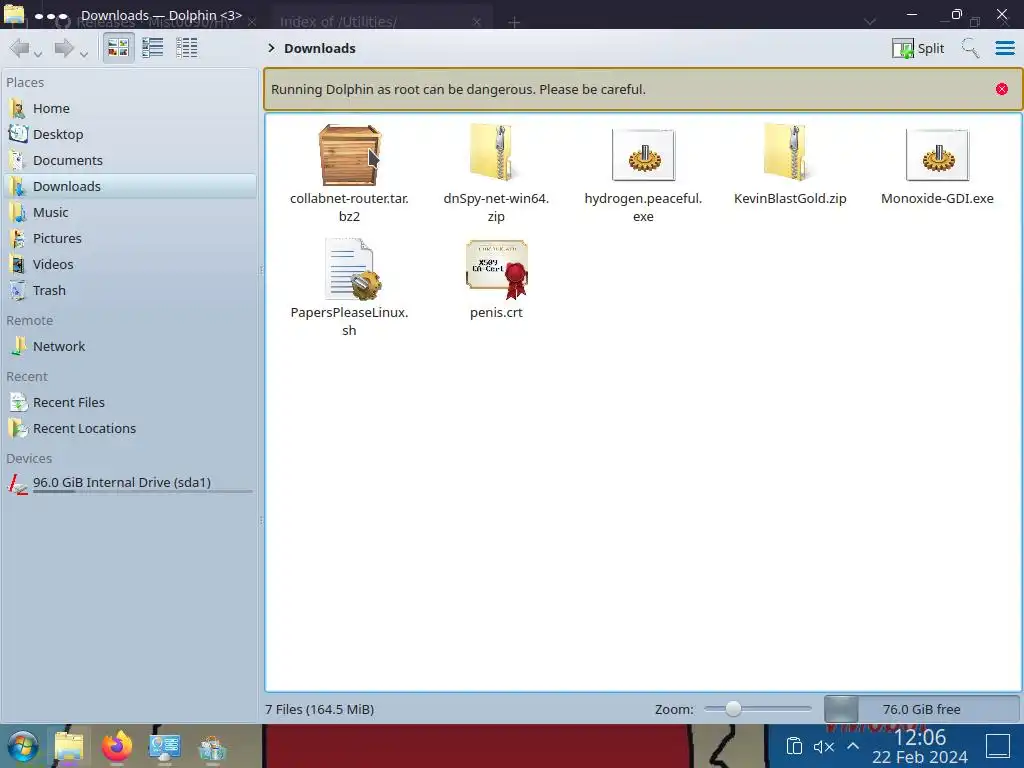Image resolution: width=1024 pixels, height=768 pixels.
Task: Expand hidden system tray icons
Action: (853, 746)
